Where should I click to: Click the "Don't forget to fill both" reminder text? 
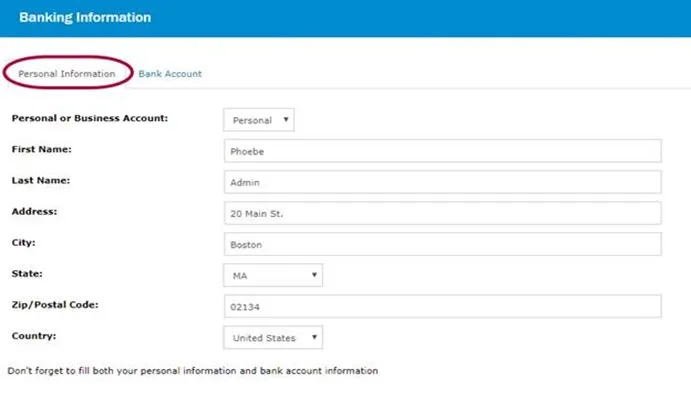(x=193, y=371)
